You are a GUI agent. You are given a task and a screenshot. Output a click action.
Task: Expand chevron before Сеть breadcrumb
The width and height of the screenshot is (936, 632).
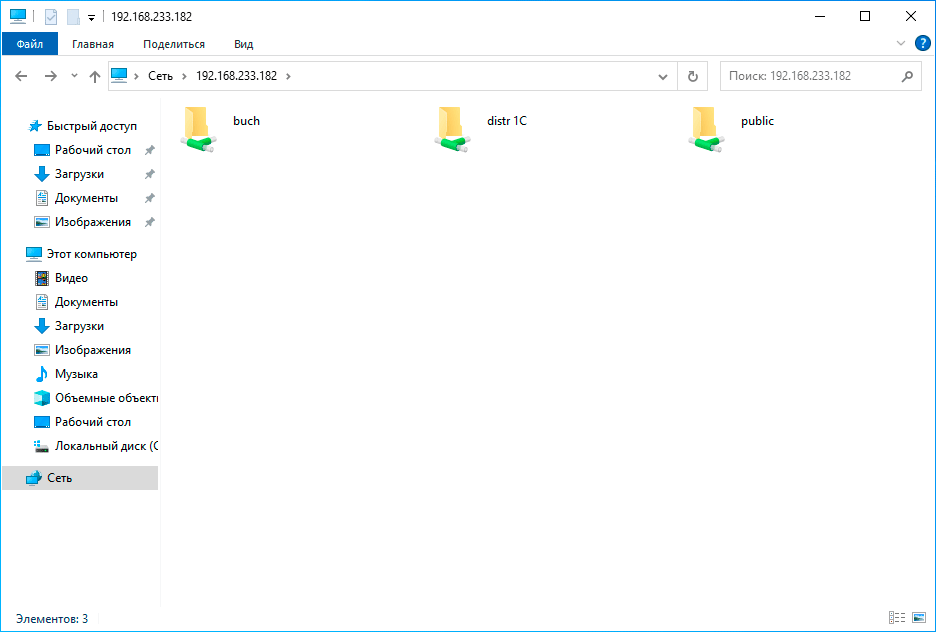click(137, 76)
